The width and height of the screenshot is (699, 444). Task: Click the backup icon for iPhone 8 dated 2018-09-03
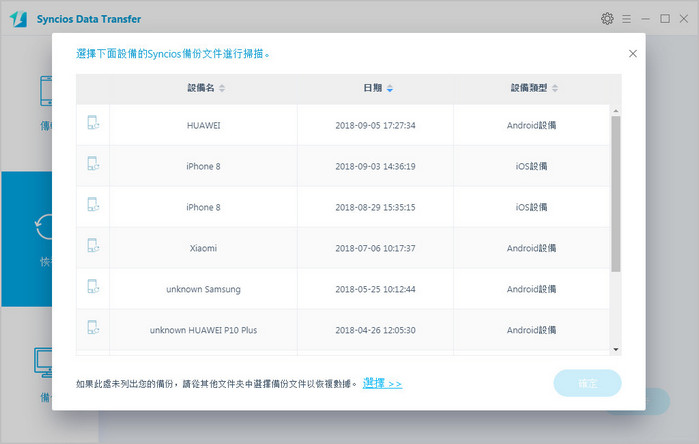coord(93,164)
